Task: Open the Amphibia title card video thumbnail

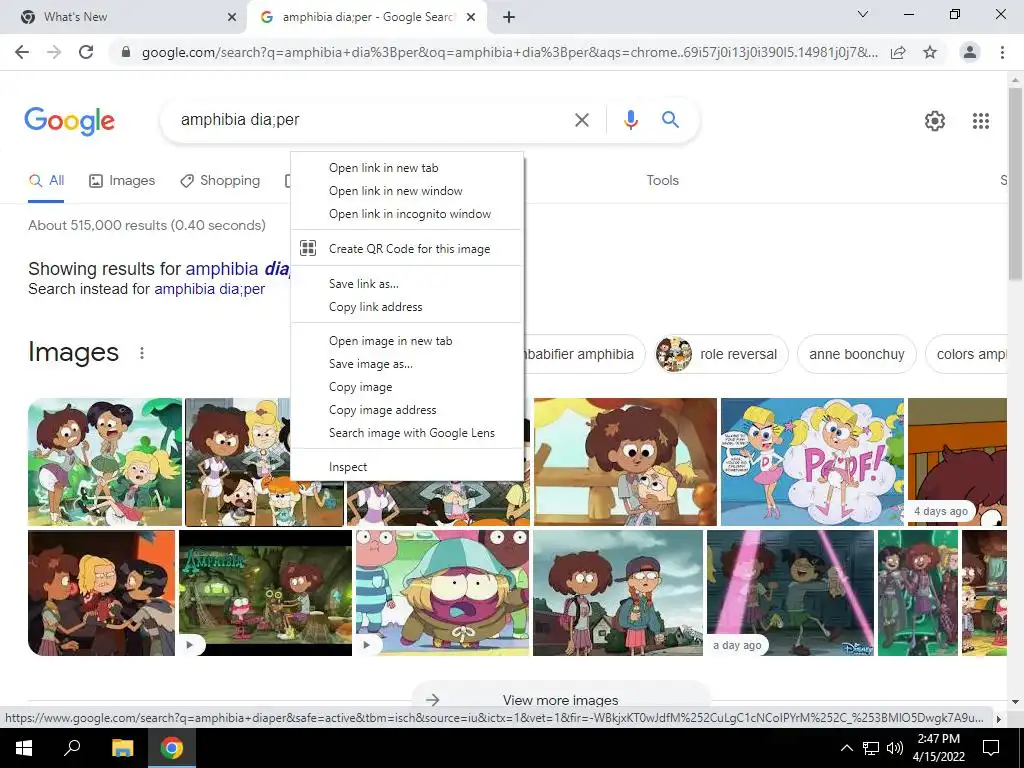Action: coord(265,592)
